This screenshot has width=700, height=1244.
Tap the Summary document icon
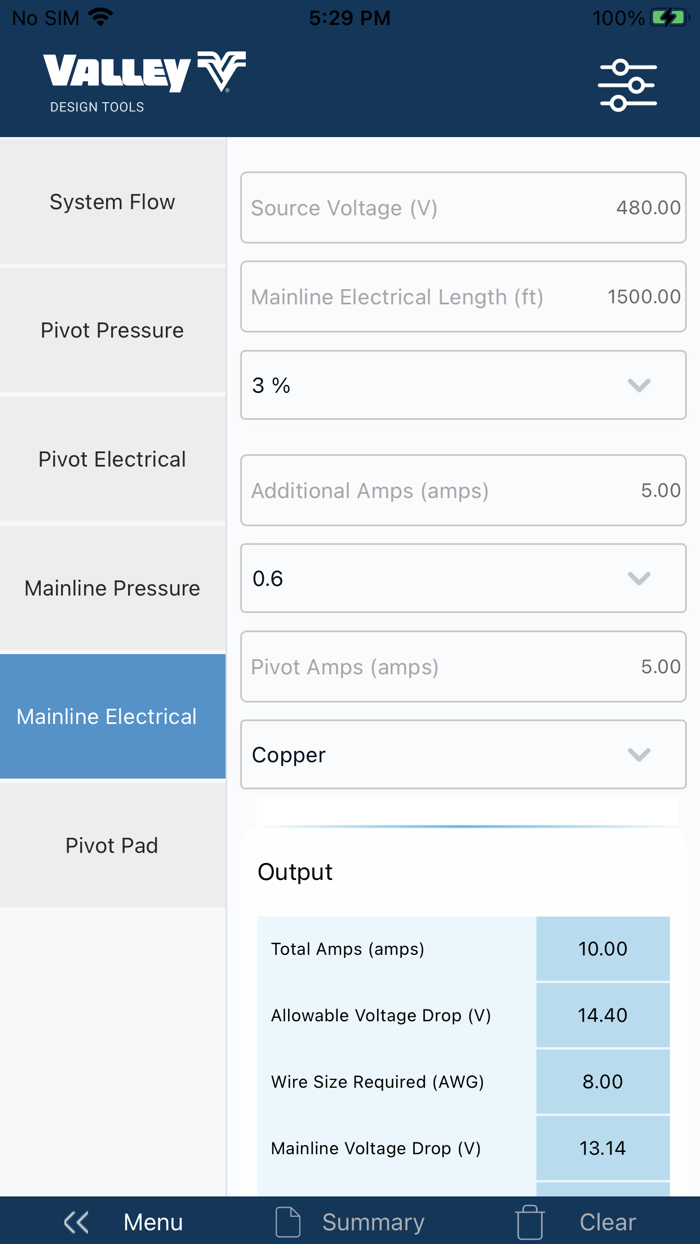pos(288,1222)
